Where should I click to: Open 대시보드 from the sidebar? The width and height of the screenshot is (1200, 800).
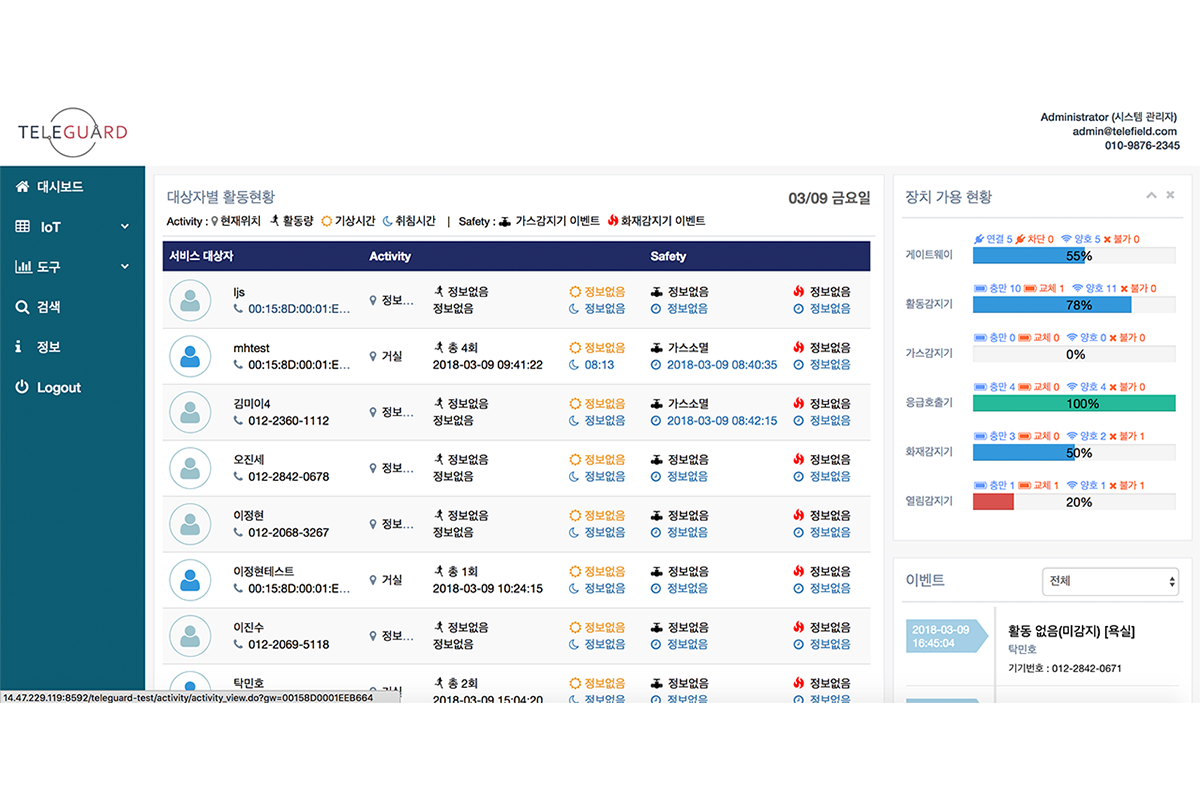(x=60, y=187)
